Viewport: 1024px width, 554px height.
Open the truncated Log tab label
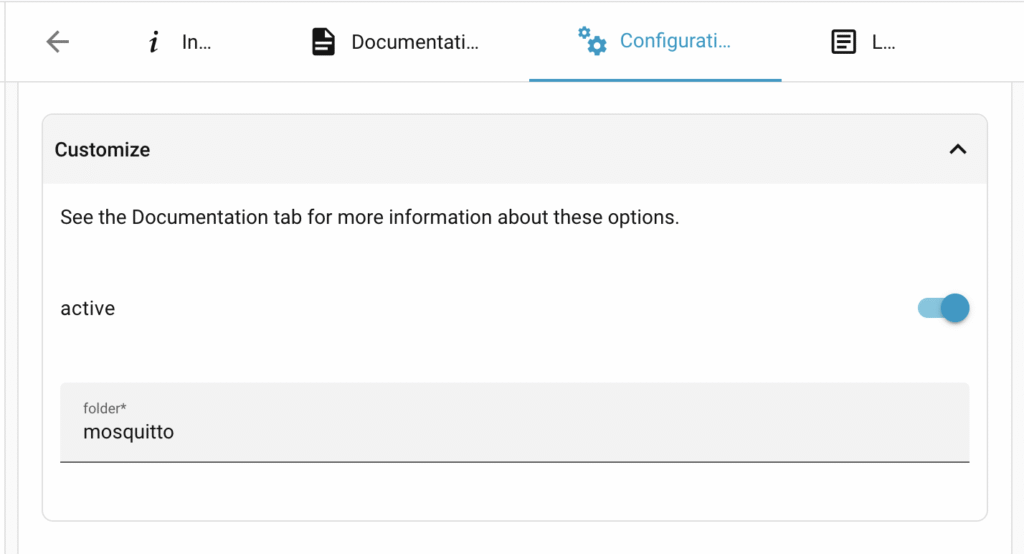[x=883, y=42]
